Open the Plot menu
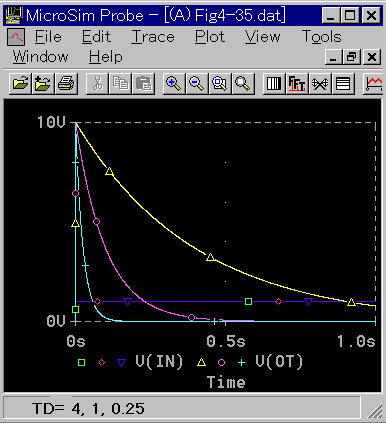 pyautogui.click(x=210, y=37)
